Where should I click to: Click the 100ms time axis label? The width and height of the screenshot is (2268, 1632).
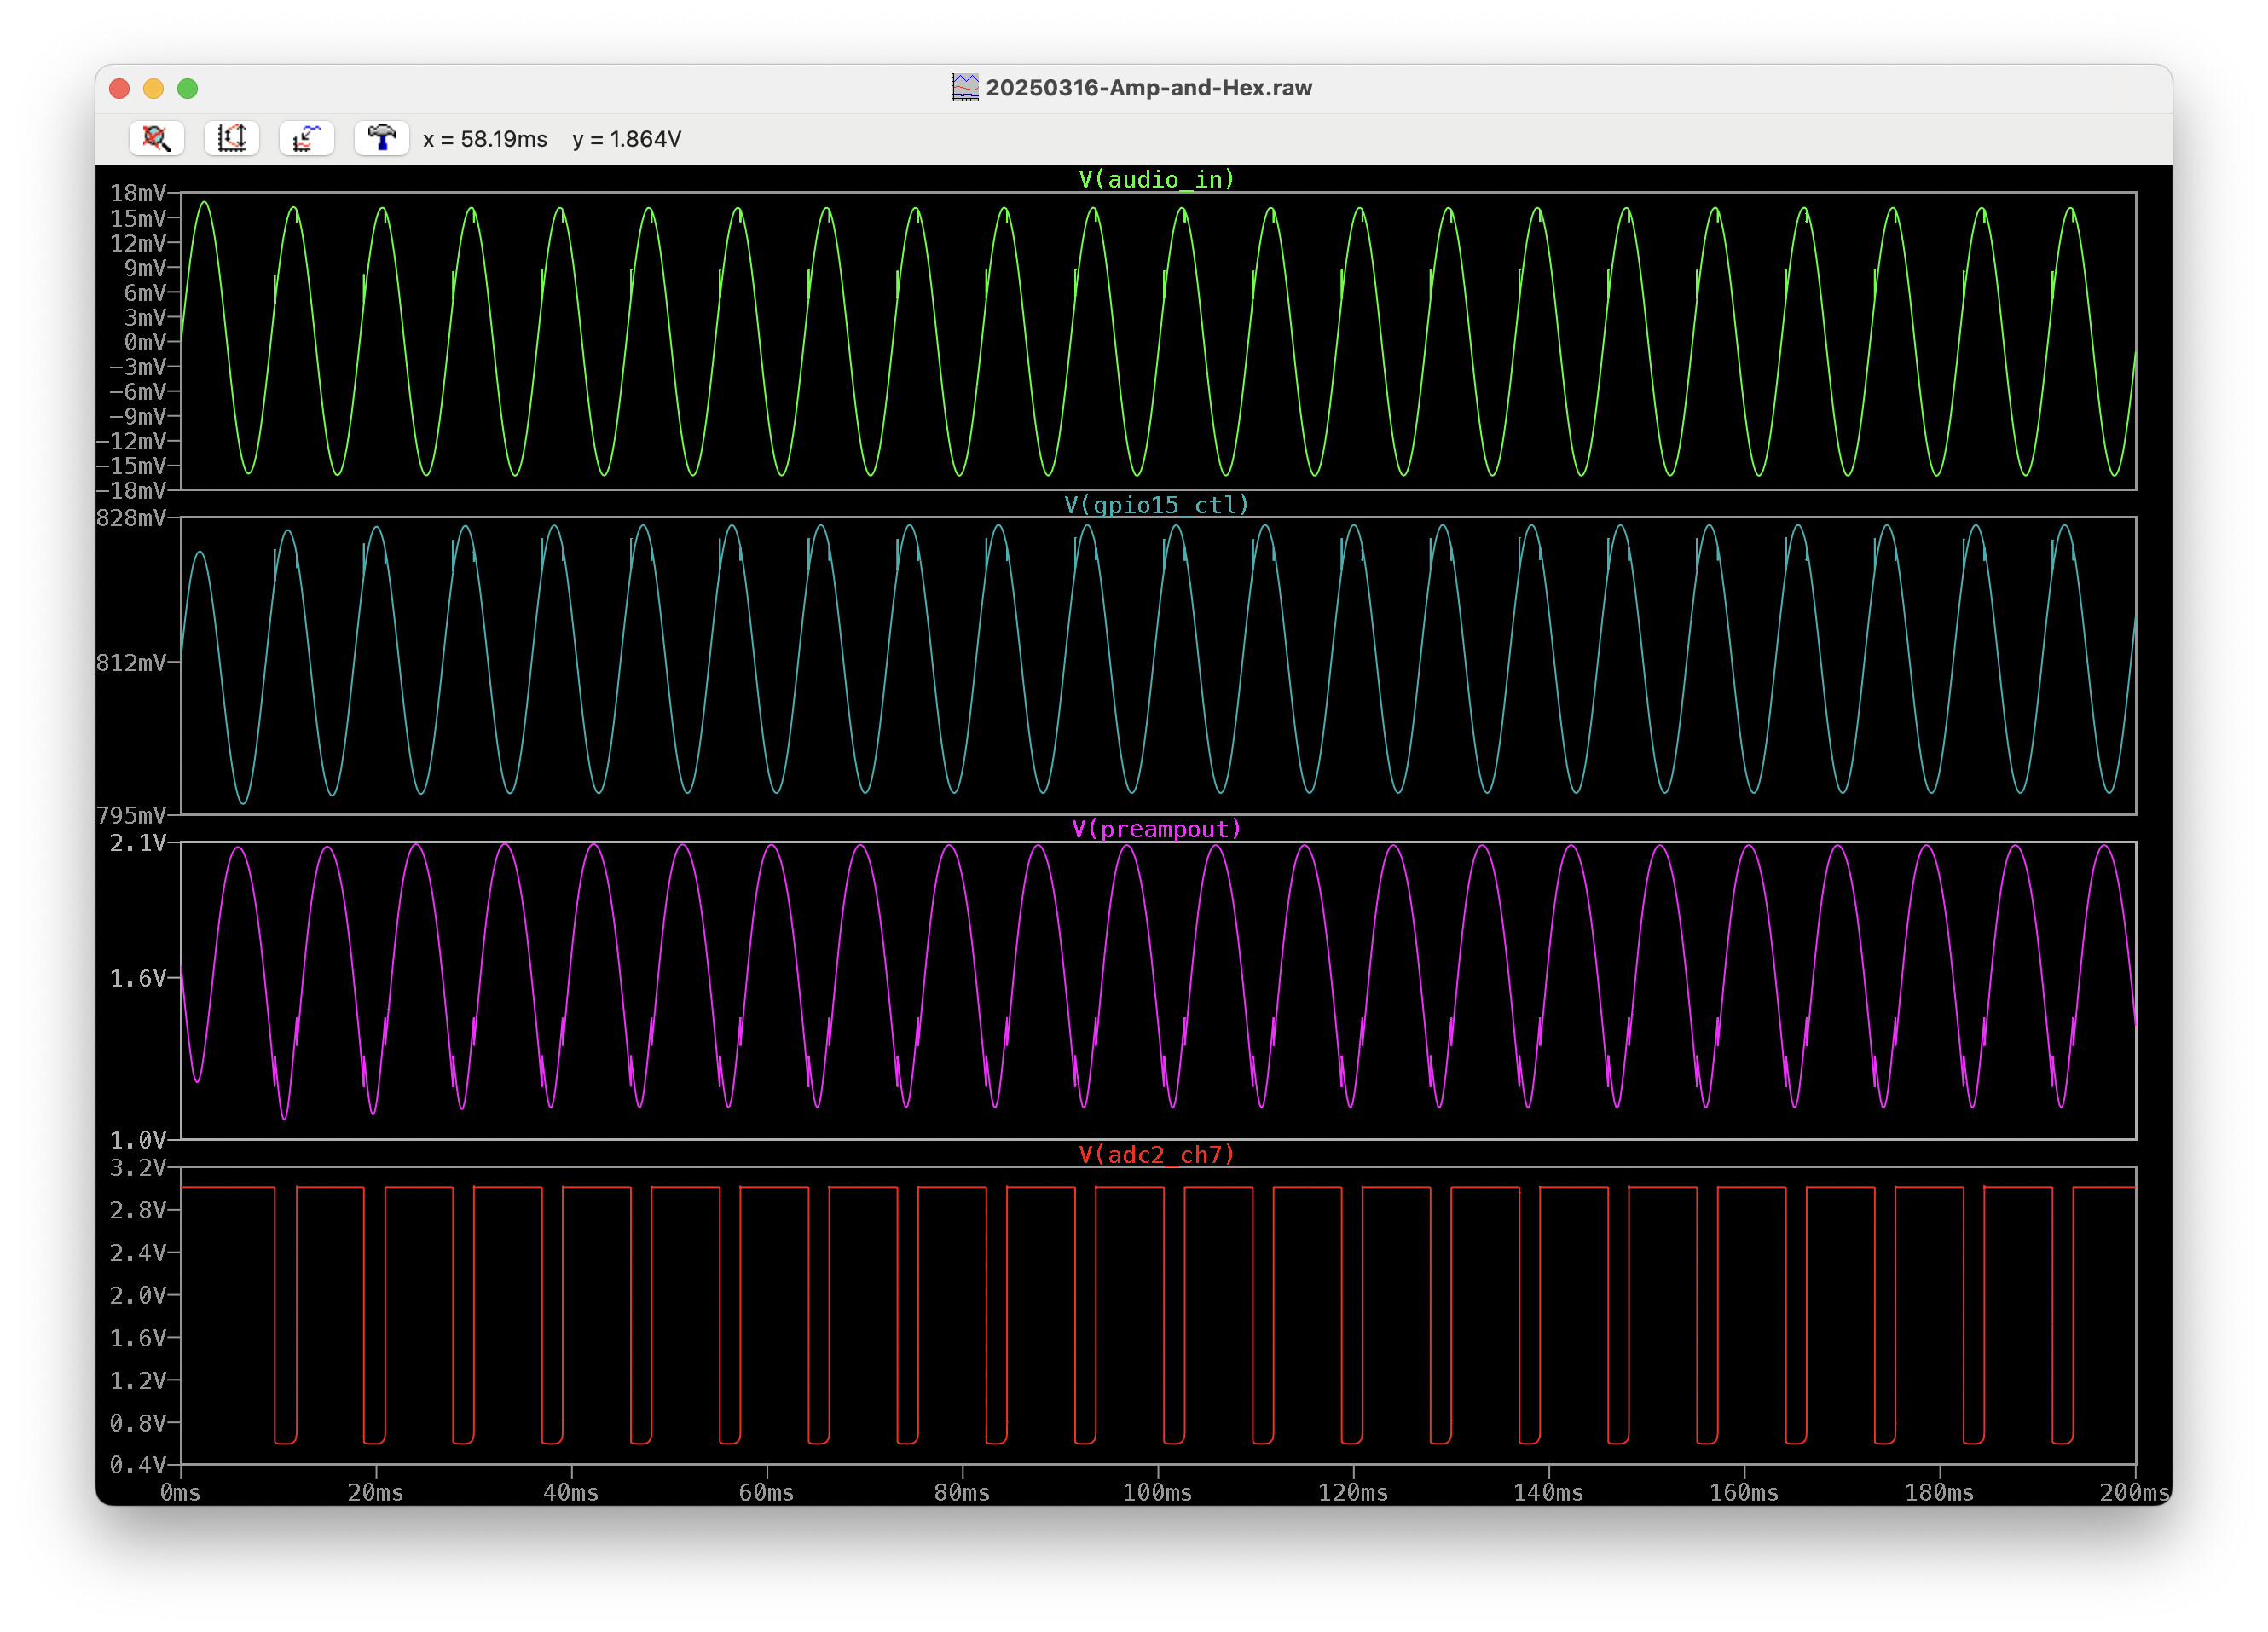[x=1157, y=1493]
